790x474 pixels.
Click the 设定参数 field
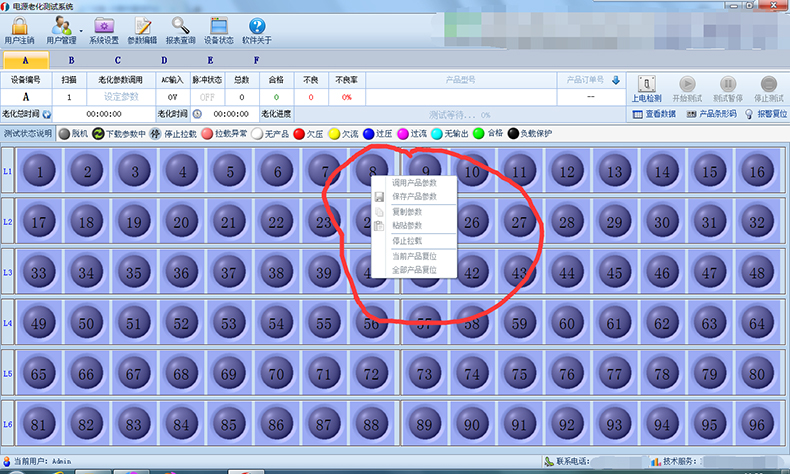120,97
